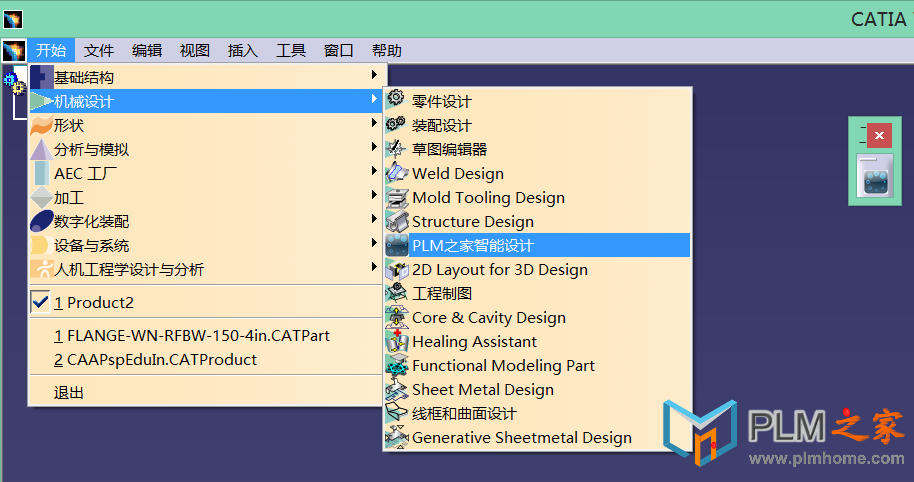The height and width of the screenshot is (482, 914).
Task: Open the 工具 menu
Action: (290, 51)
